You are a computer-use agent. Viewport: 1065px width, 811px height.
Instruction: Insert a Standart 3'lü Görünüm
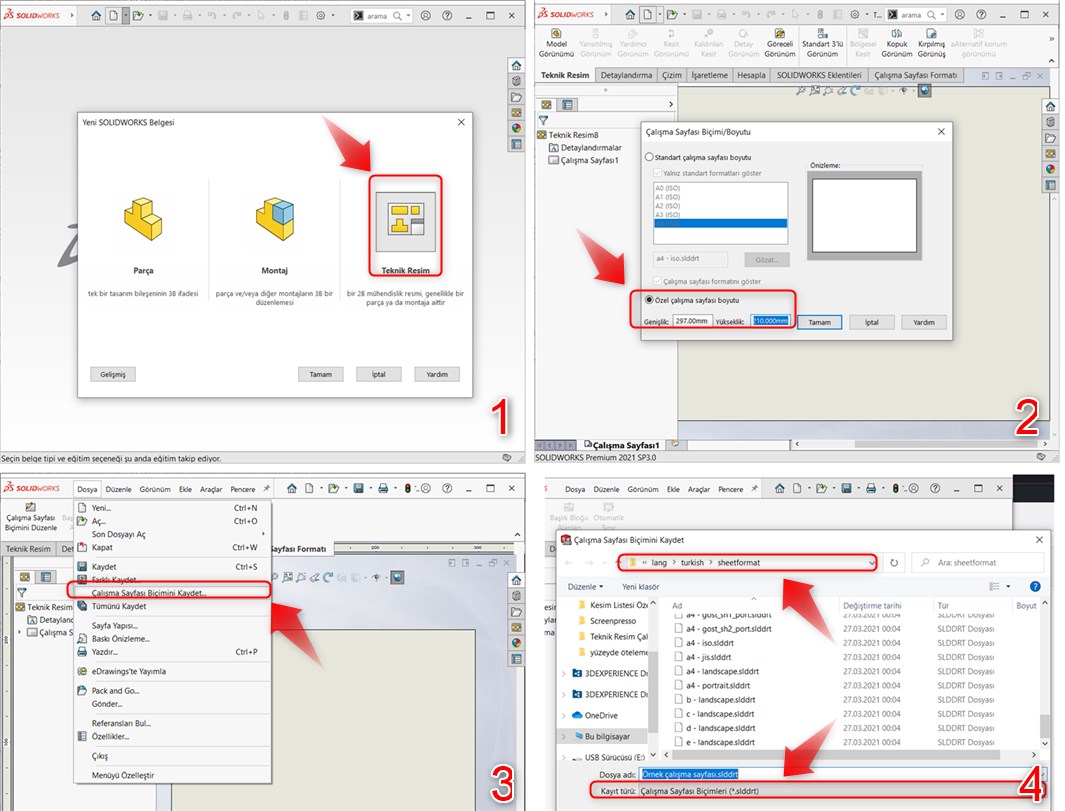pos(822,43)
